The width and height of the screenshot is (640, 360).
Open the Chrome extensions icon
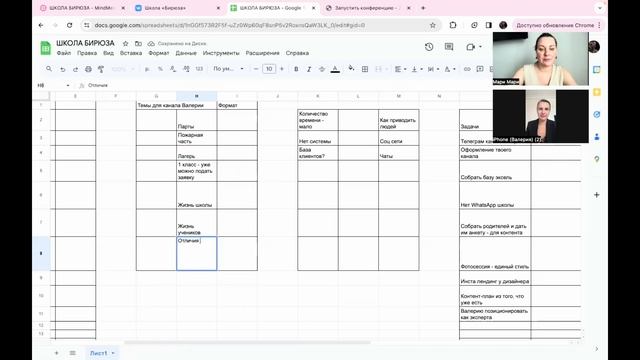(453, 25)
